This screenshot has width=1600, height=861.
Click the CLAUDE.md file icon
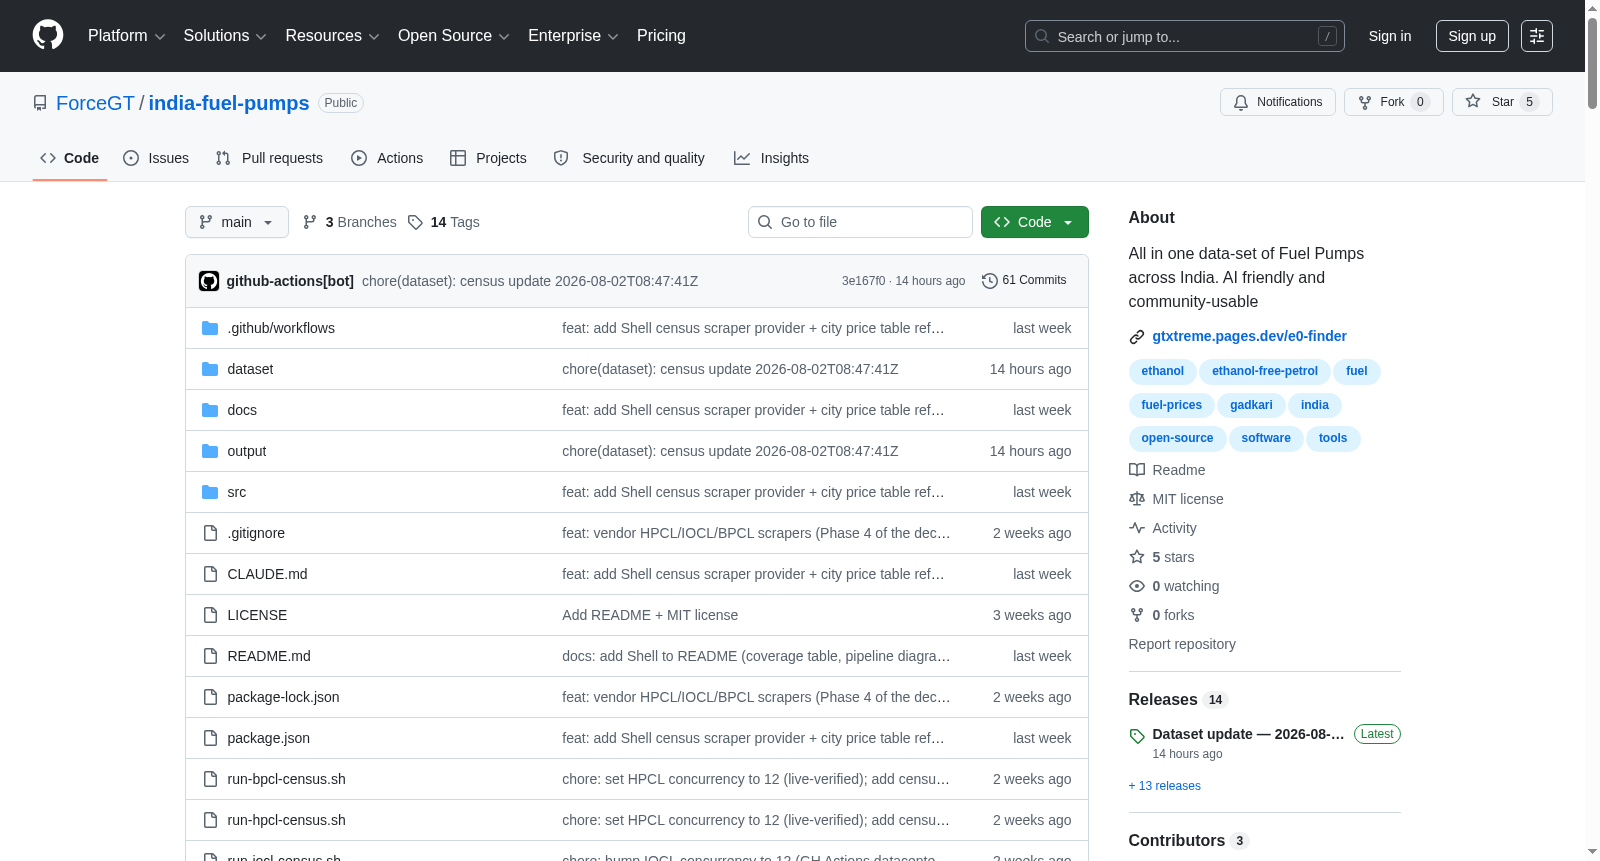[210, 574]
